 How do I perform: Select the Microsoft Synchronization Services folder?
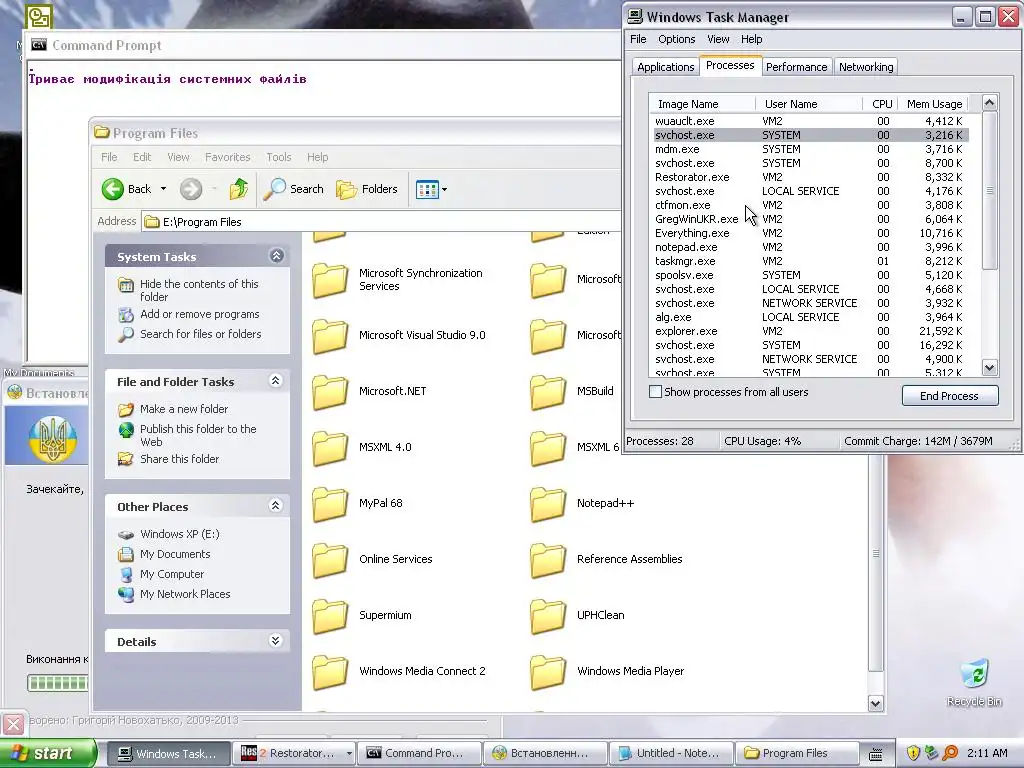398,280
